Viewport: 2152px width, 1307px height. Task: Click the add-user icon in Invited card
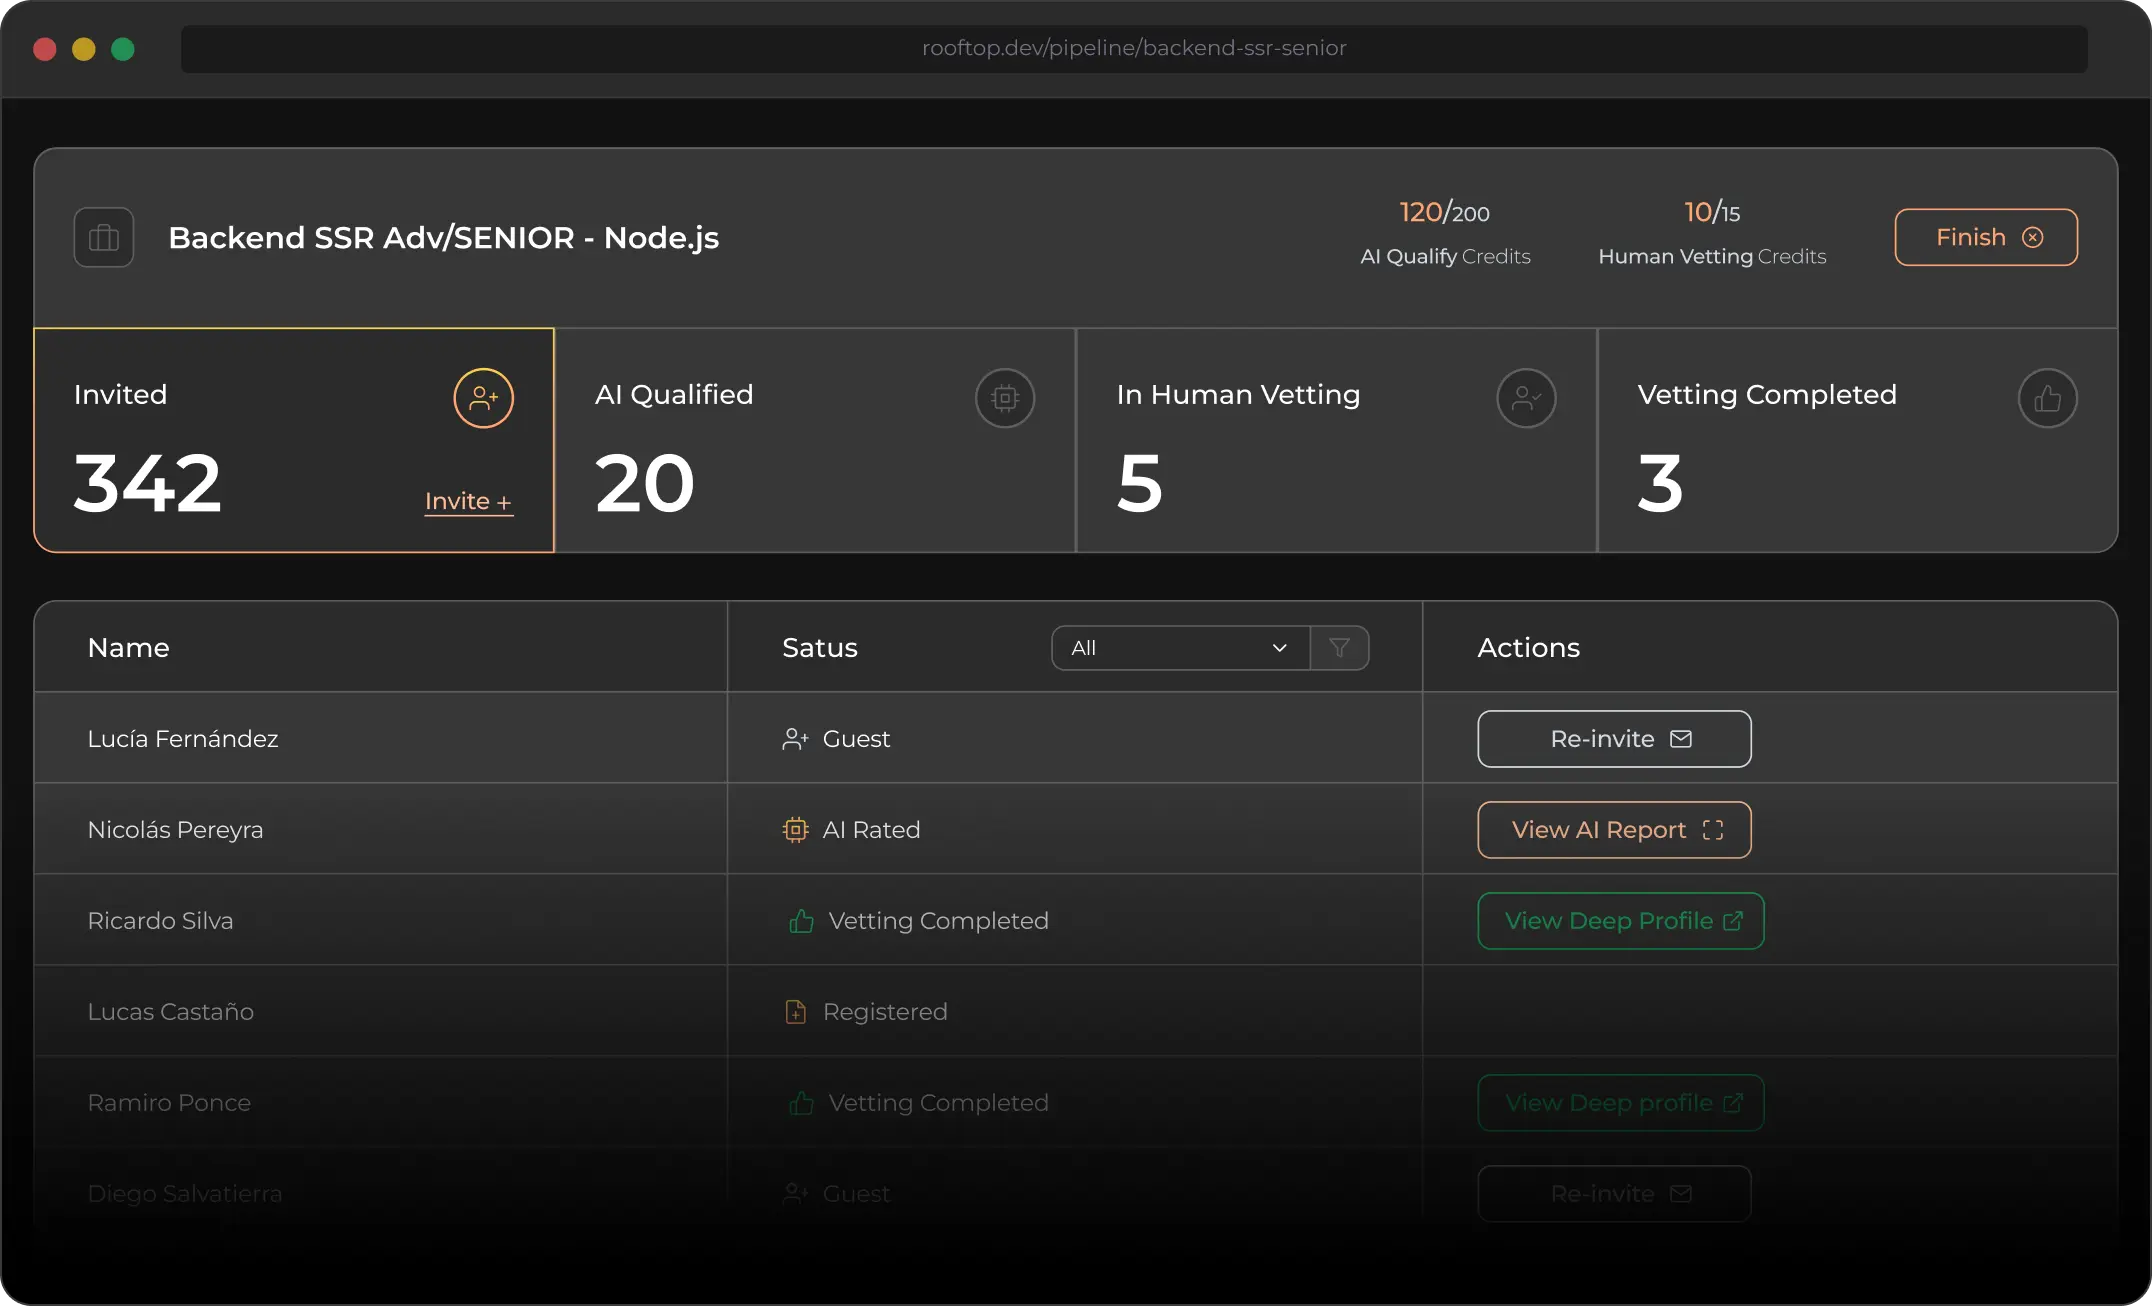point(483,398)
